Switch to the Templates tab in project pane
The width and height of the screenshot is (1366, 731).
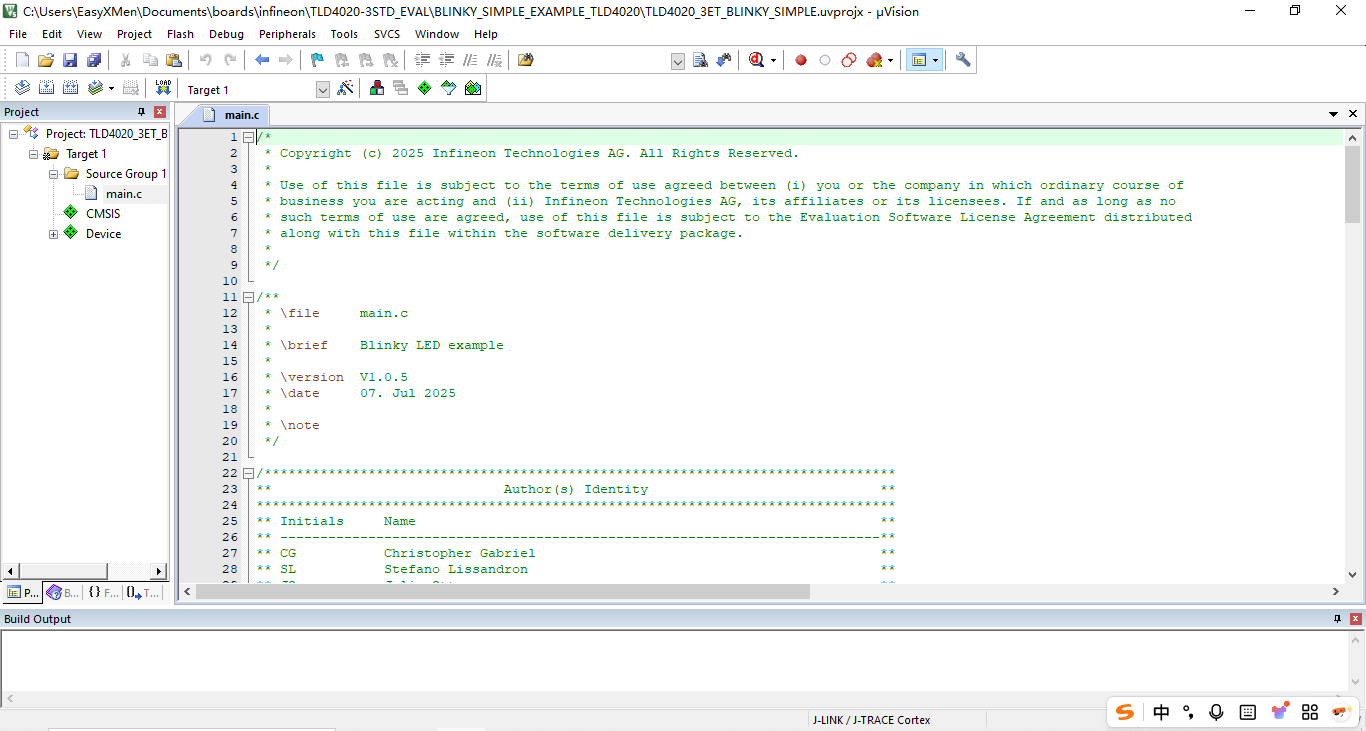(142, 593)
